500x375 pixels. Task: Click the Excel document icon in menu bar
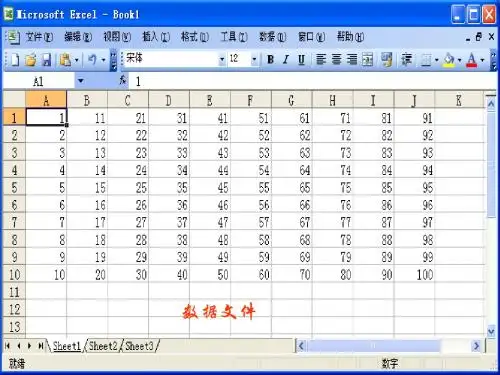(13, 37)
